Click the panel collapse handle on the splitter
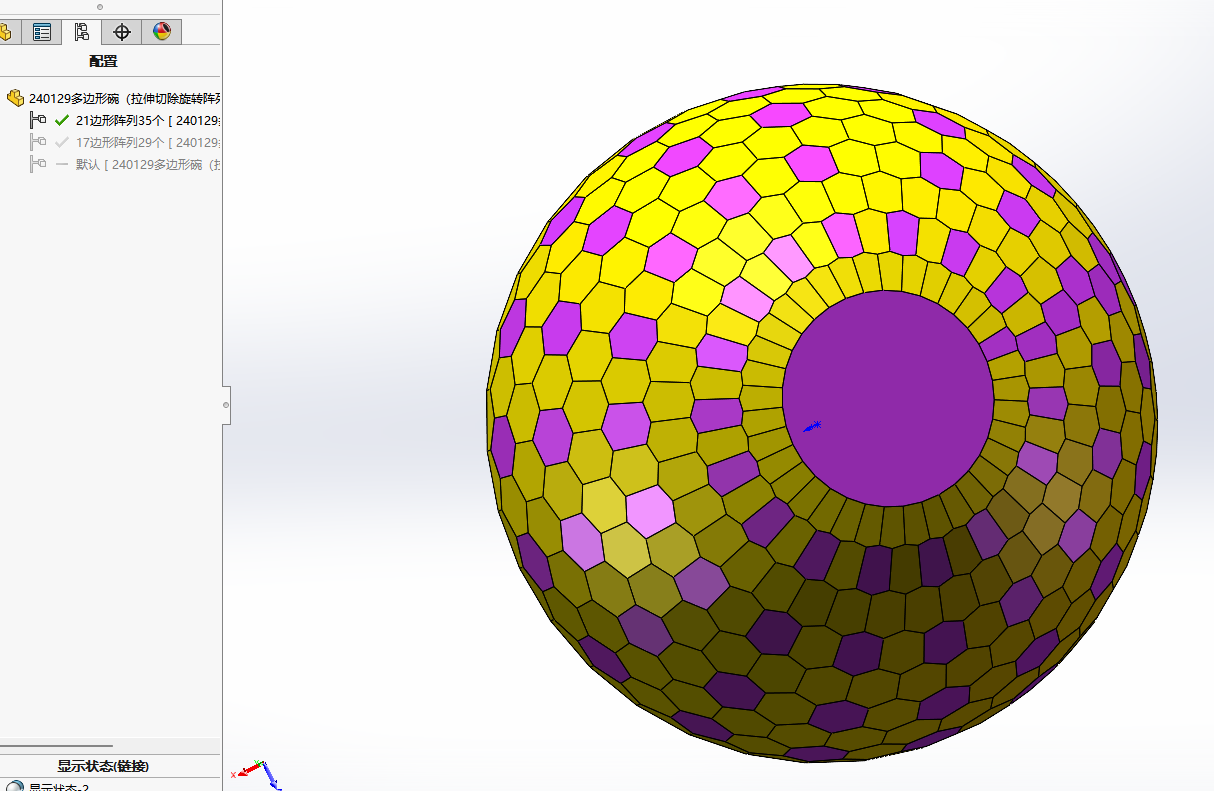The image size is (1214, 791). point(226,405)
